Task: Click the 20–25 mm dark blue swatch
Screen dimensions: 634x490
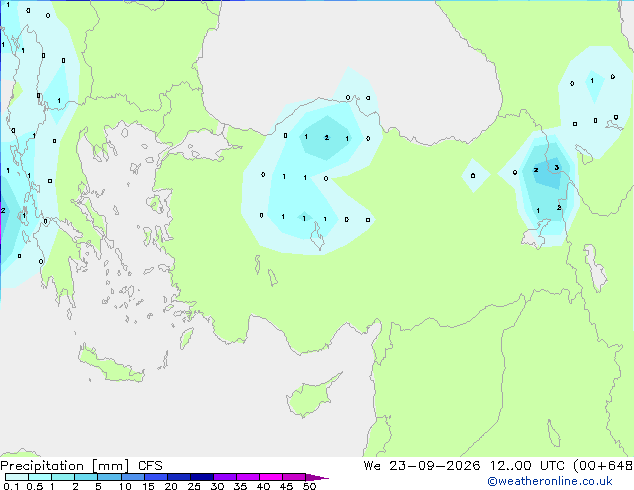Action: 179,477
